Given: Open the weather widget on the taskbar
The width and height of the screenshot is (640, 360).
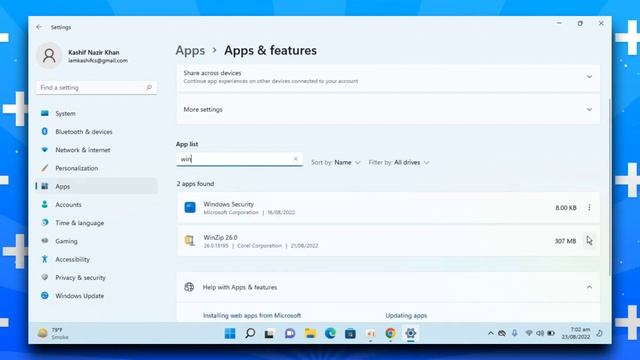Looking at the screenshot, I should coord(53,333).
